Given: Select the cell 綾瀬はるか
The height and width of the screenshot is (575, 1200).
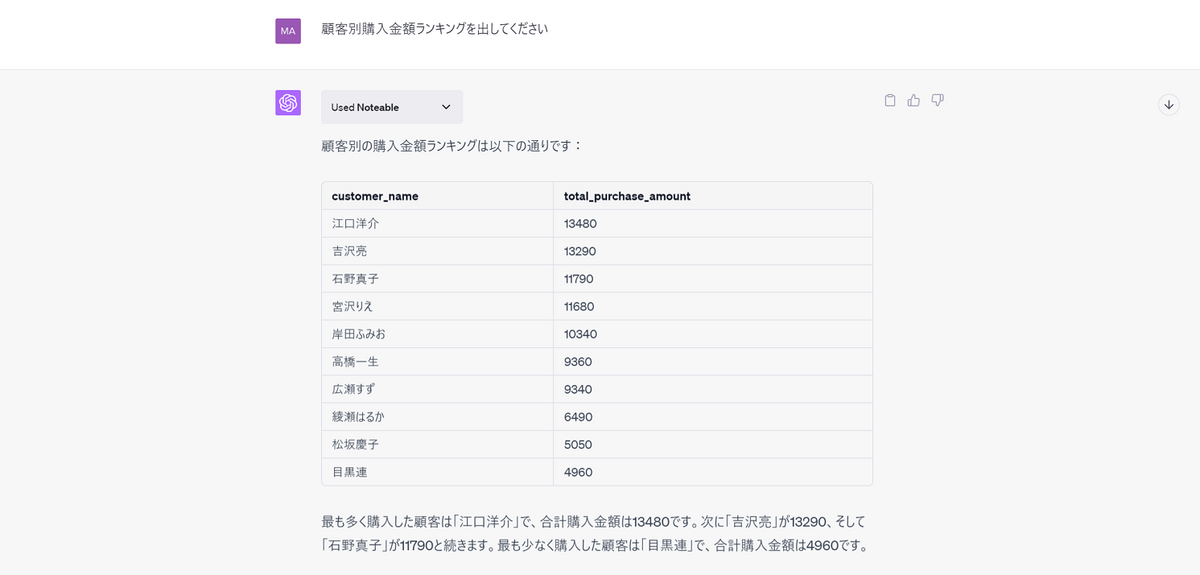Looking at the screenshot, I should [x=437, y=417].
